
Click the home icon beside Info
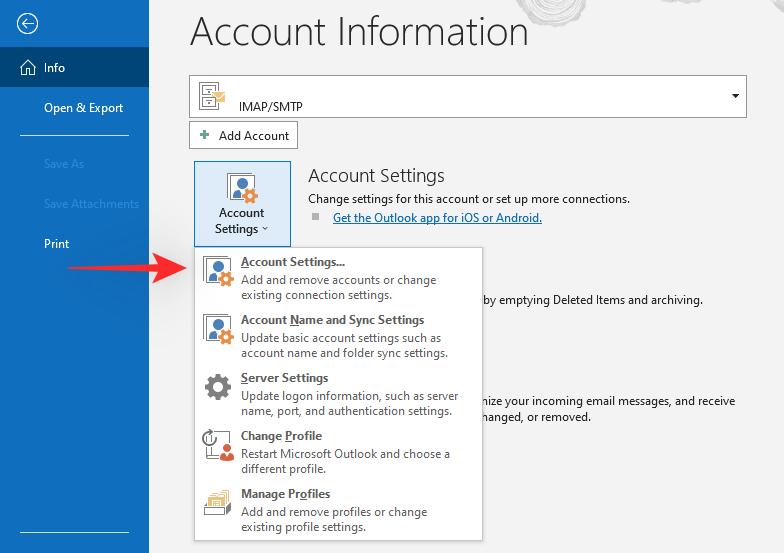[x=27, y=68]
